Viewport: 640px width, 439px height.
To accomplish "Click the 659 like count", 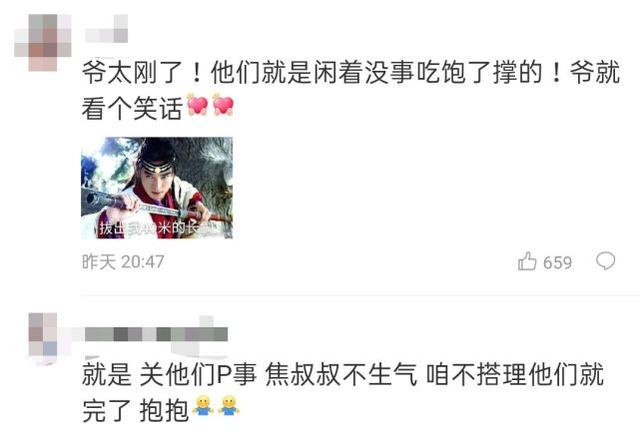I will coord(558,263).
